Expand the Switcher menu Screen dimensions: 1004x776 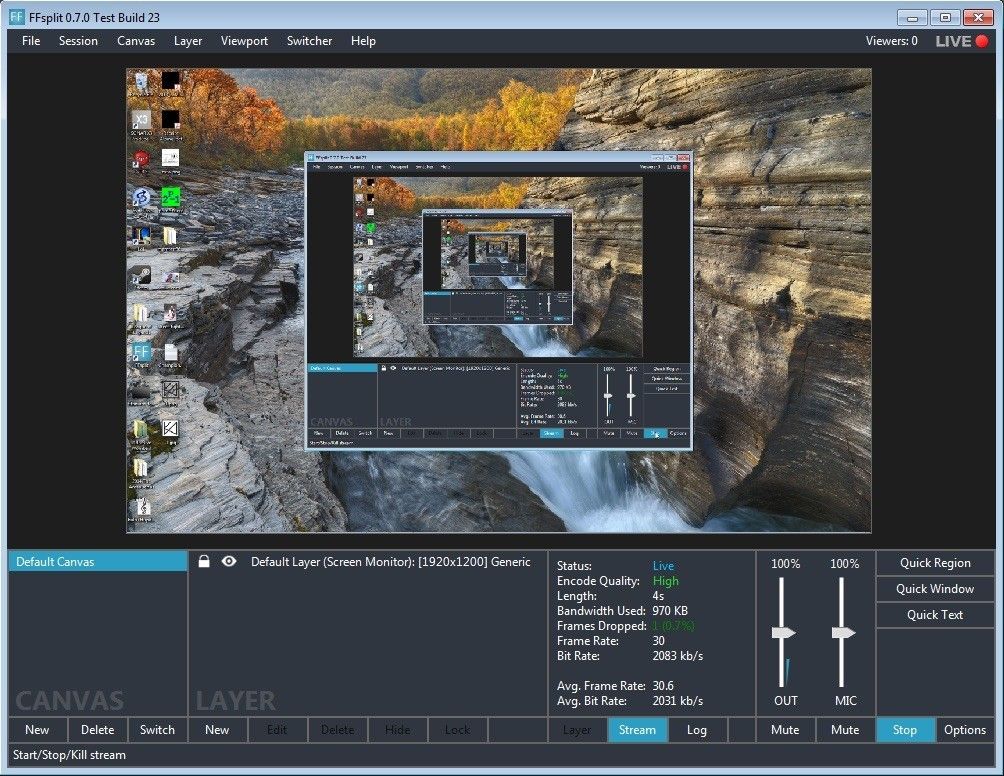point(309,41)
